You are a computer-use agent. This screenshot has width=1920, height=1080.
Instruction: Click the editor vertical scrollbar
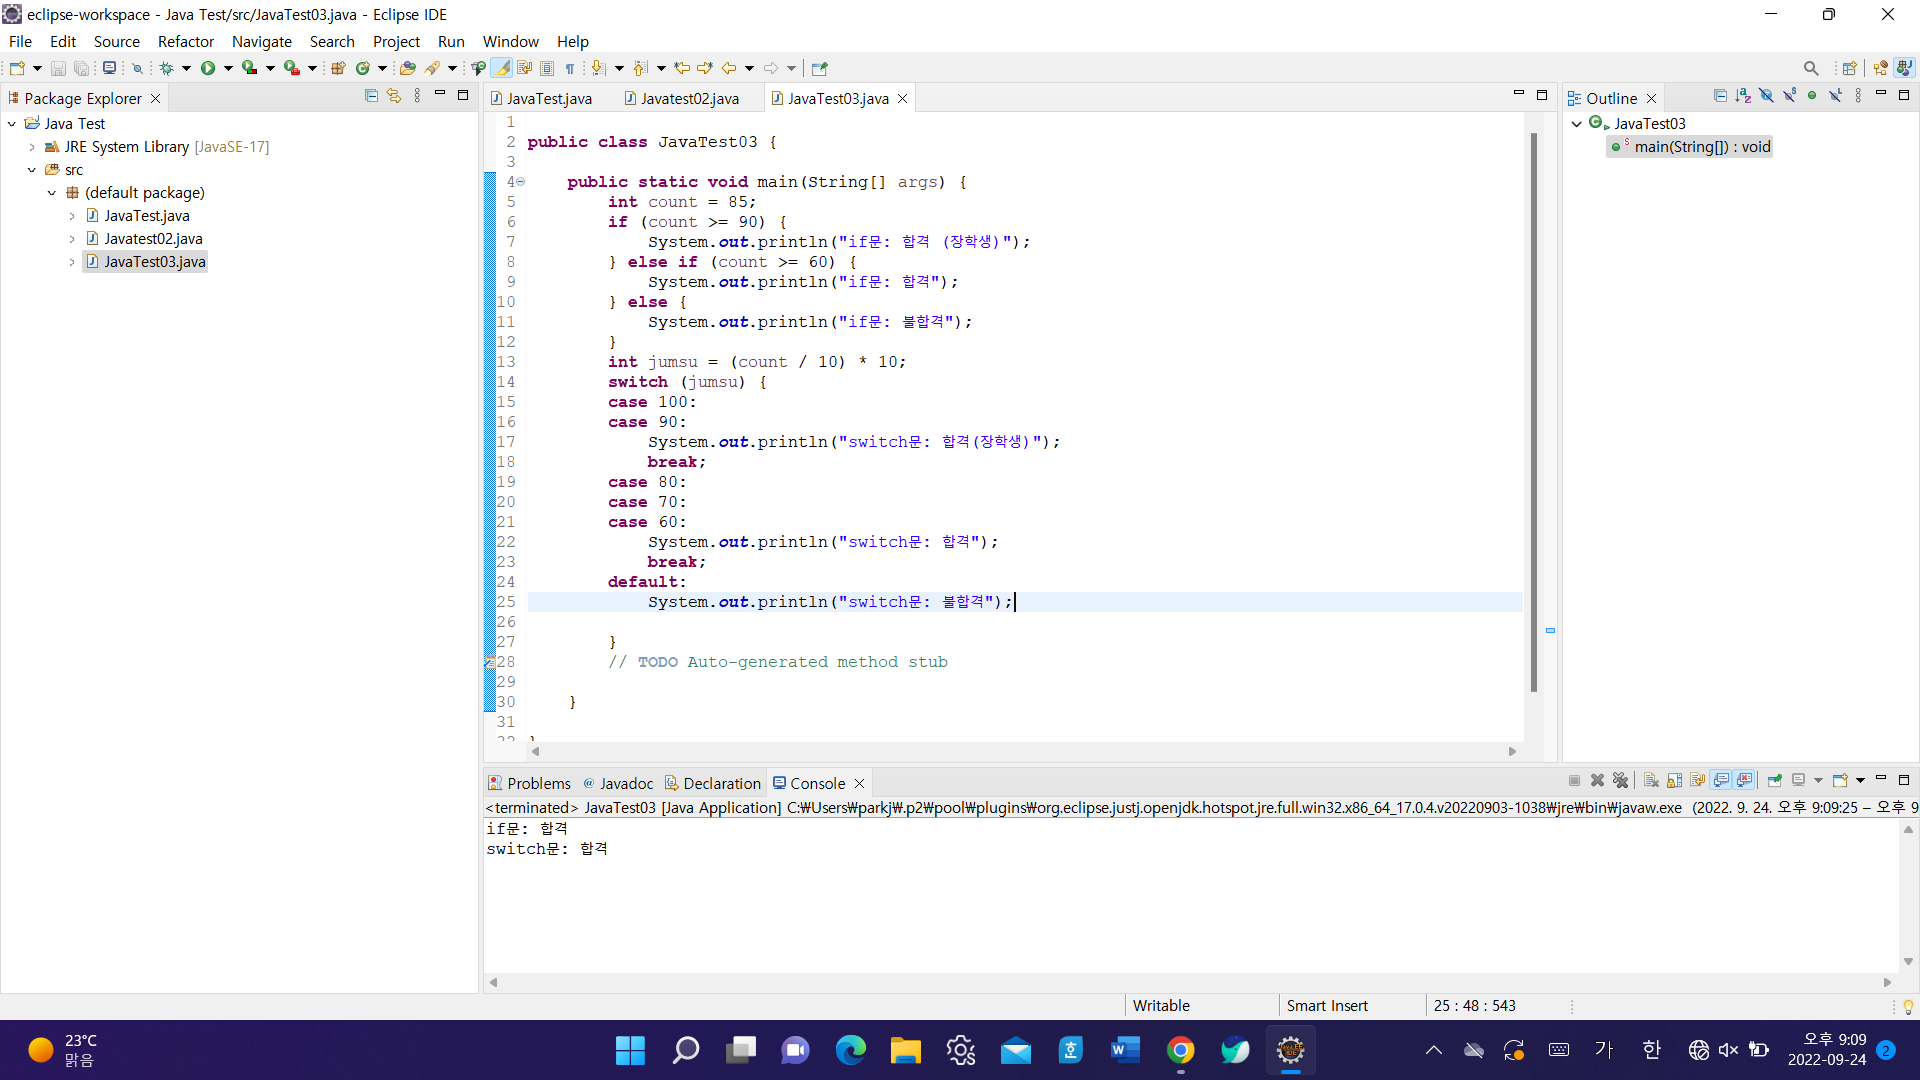pos(1533,410)
